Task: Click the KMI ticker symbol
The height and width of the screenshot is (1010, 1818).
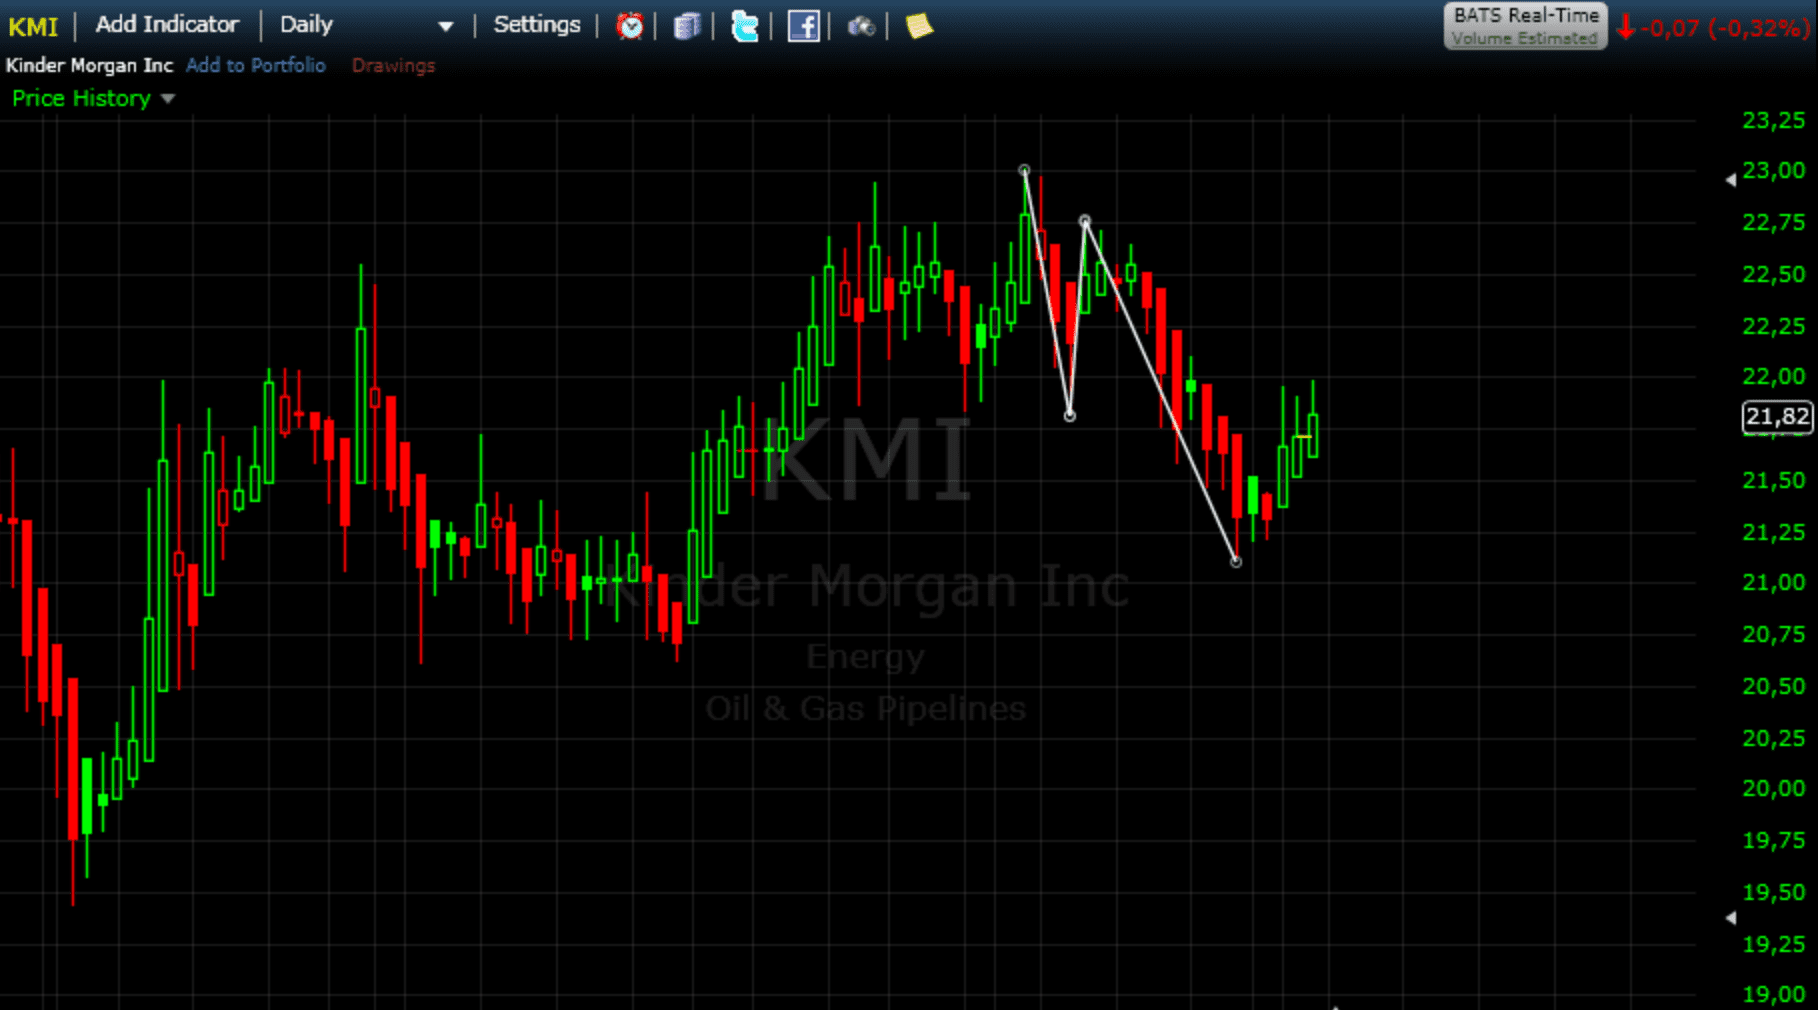Action: [33, 26]
